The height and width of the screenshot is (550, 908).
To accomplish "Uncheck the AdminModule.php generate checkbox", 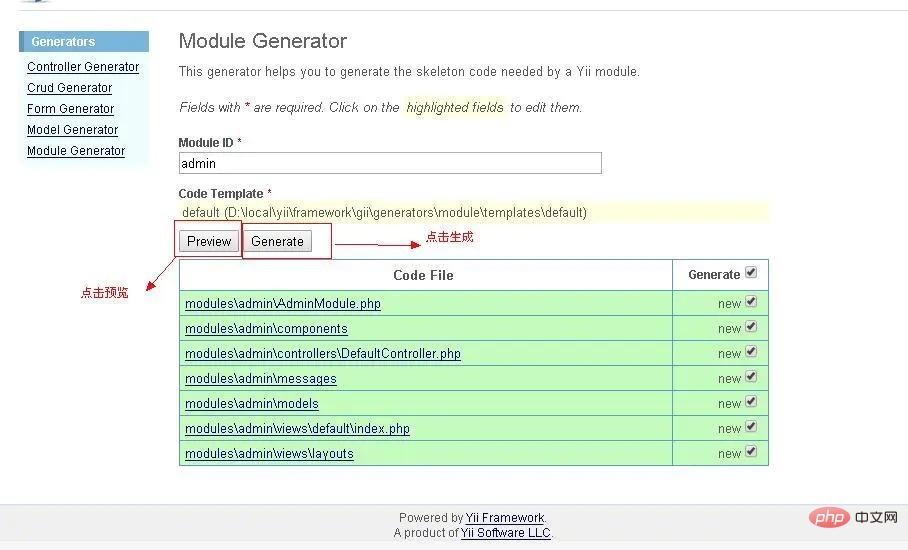I will pyautogui.click(x=751, y=302).
